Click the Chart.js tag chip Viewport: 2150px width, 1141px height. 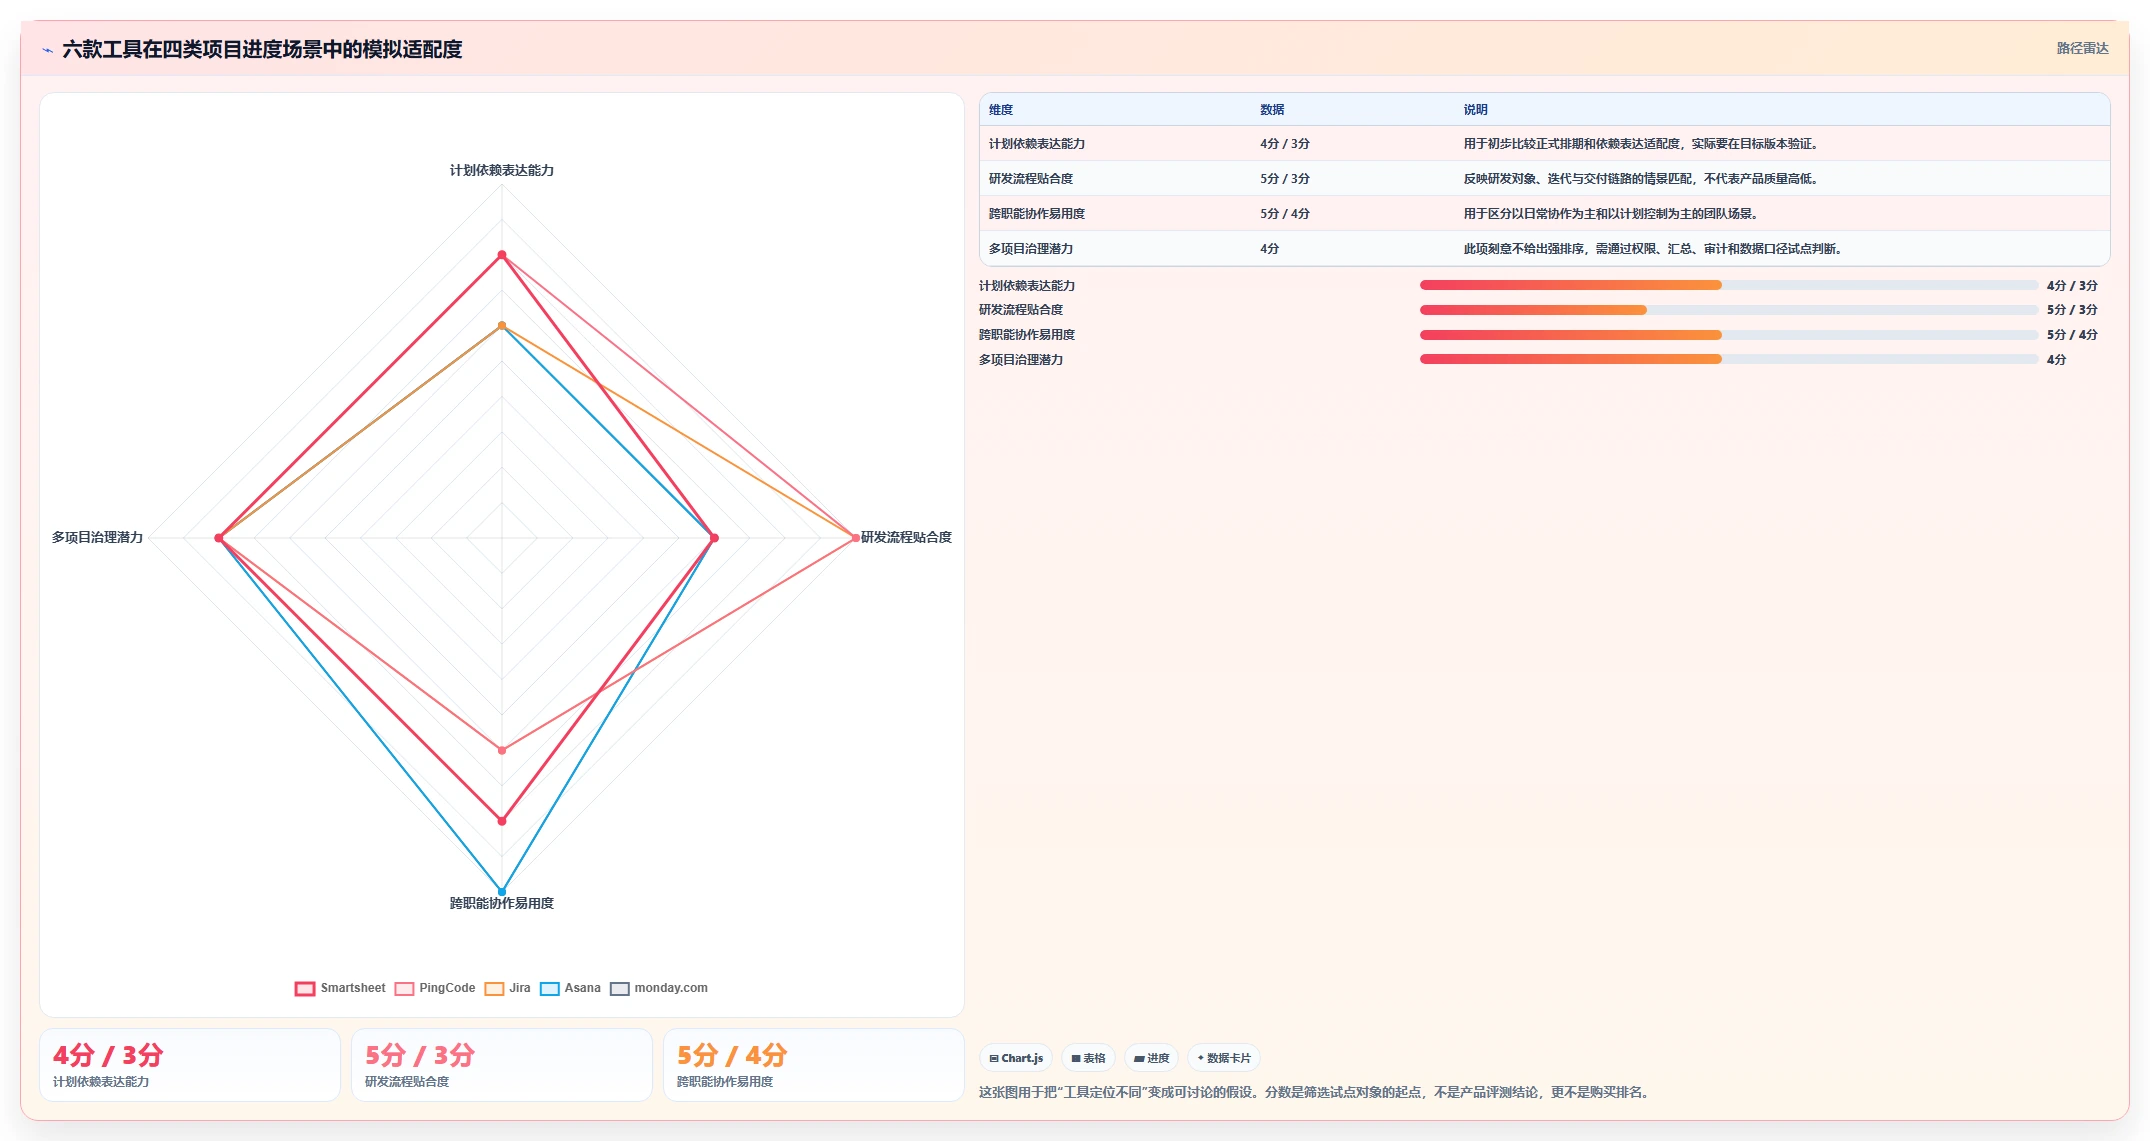click(x=1016, y=1058)
